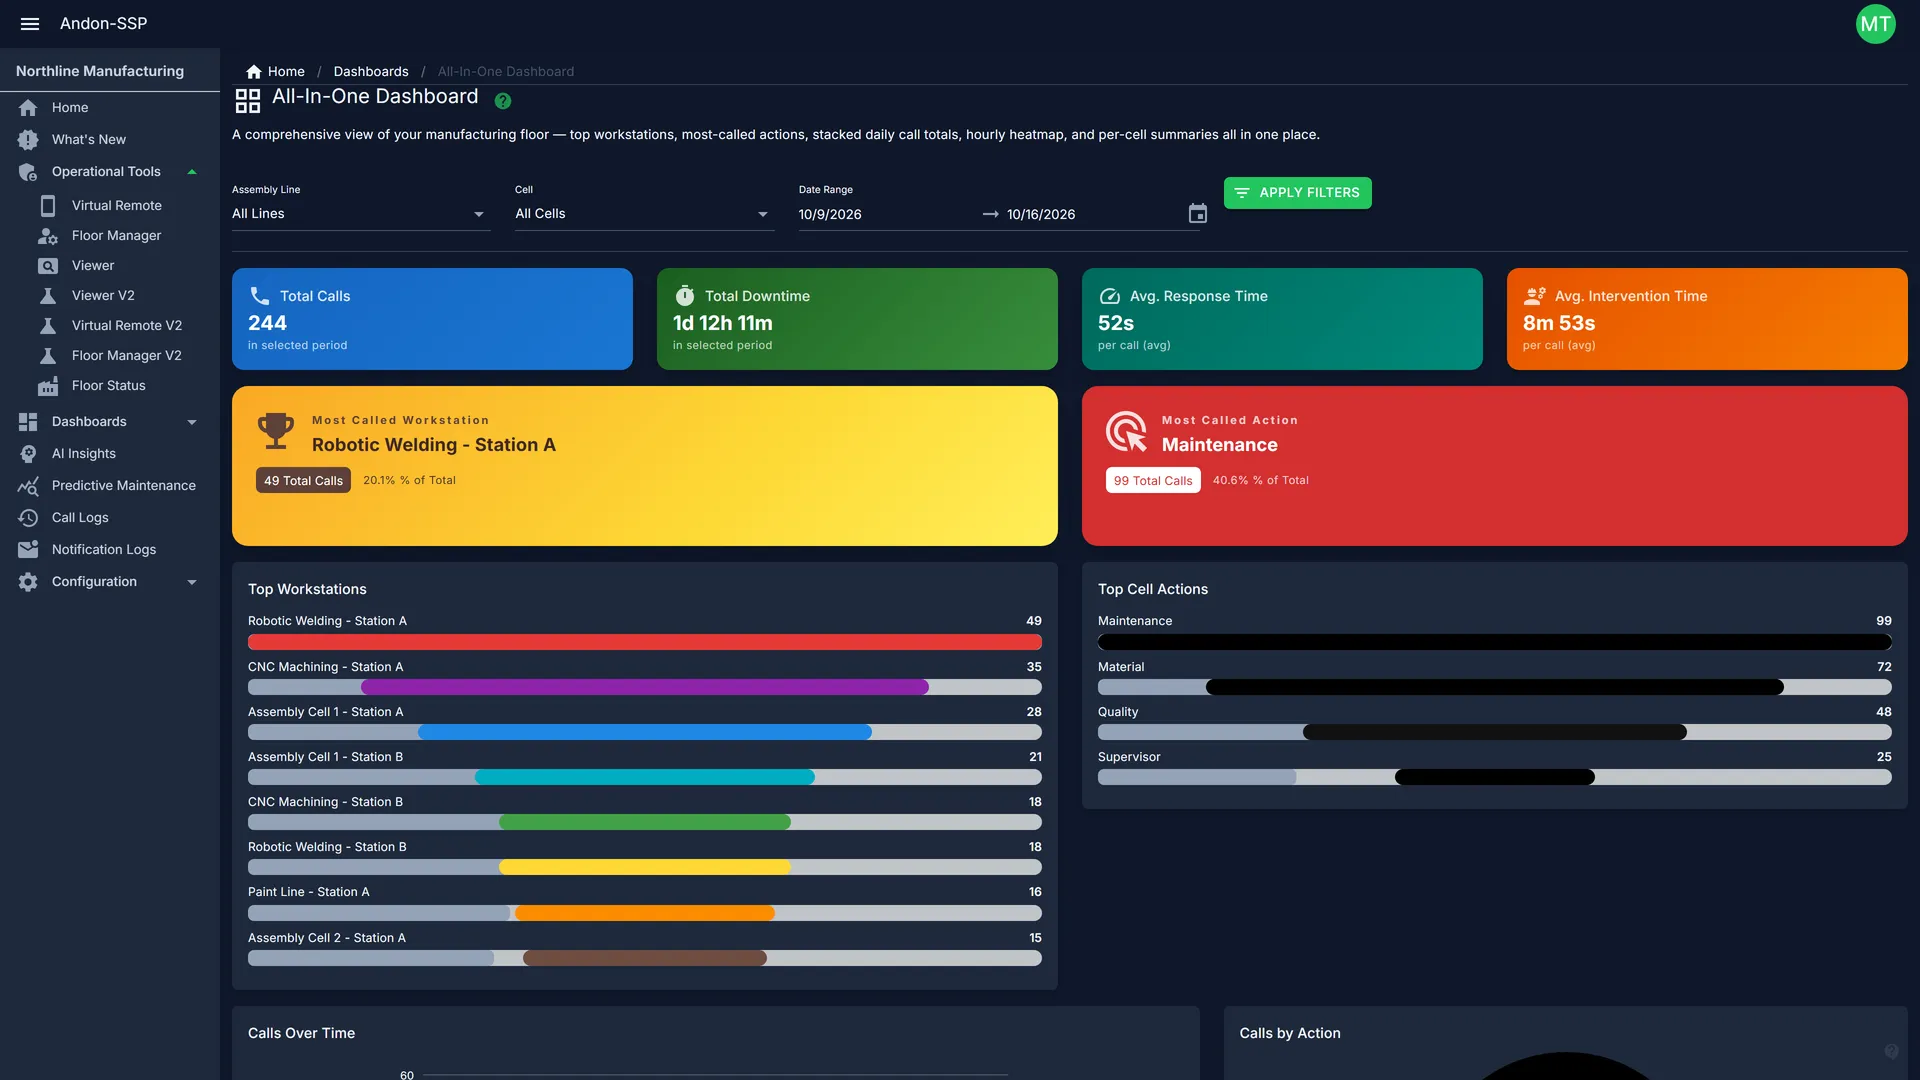Click the Total Calls 244 card

pyautogui.click(x=432, y=319)
